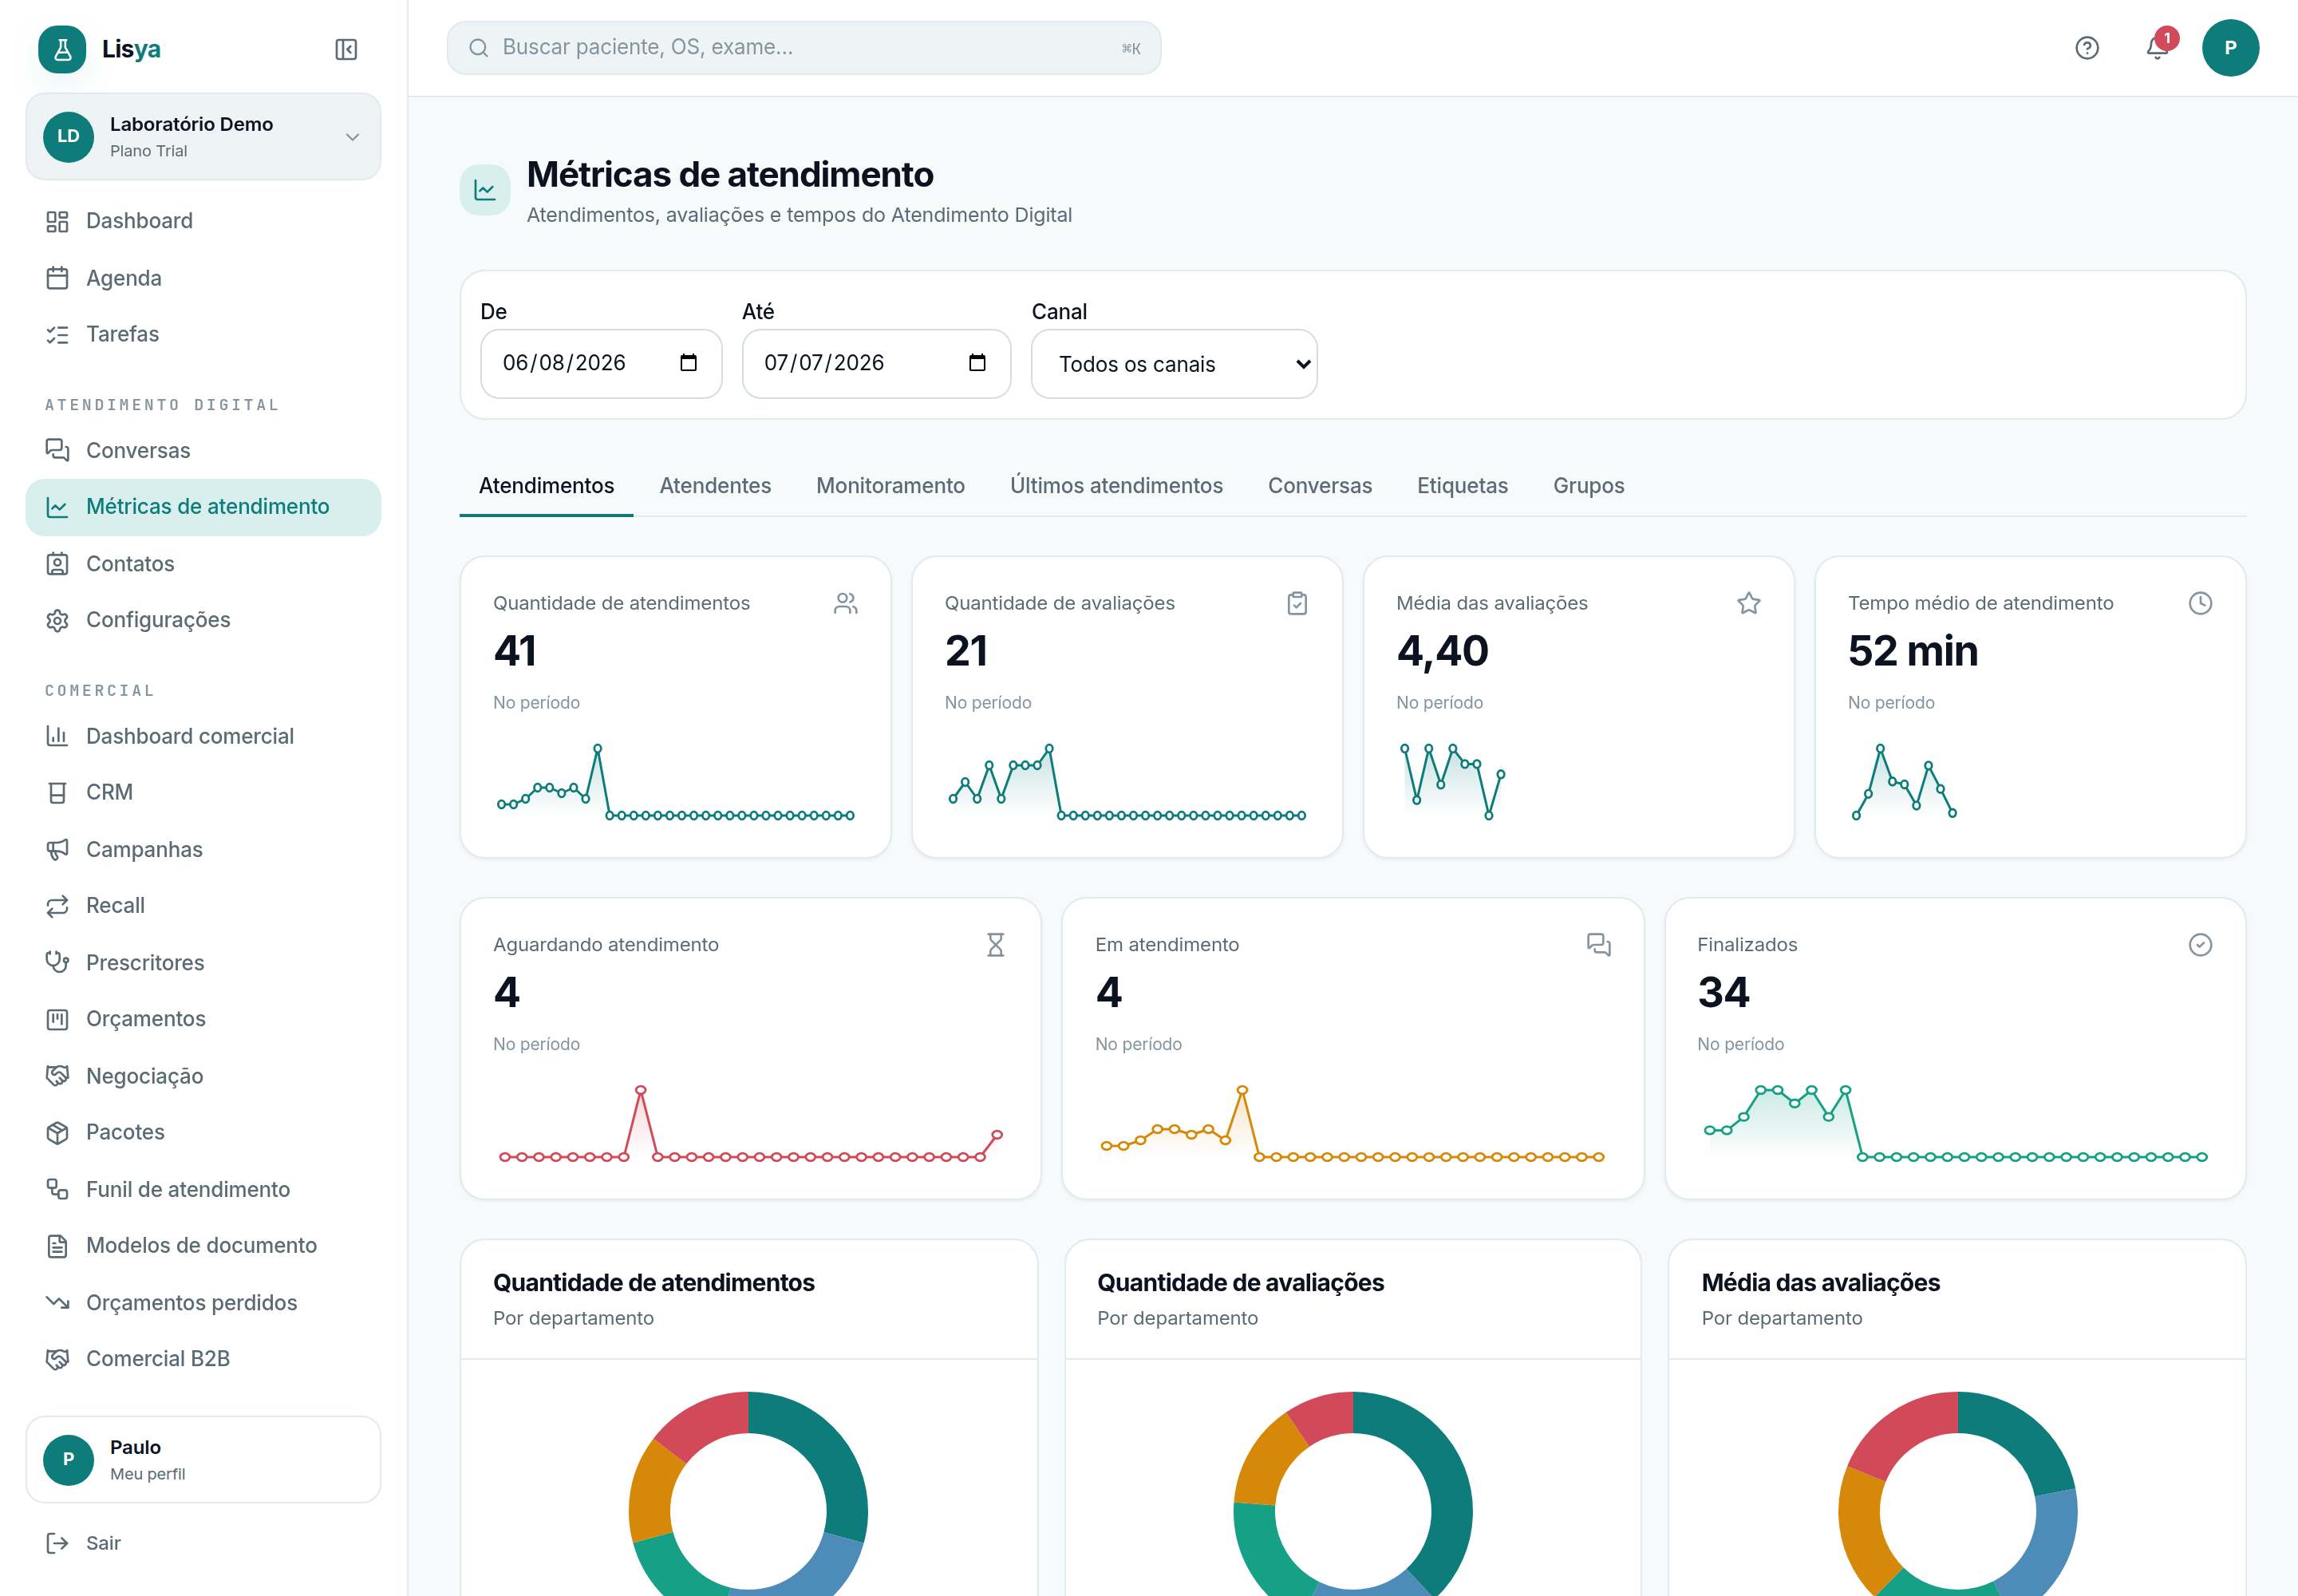The image size is (2298, 1596).
Task: Click the chat icon on Em atendimento card
Action: [x=1598, y=945]
